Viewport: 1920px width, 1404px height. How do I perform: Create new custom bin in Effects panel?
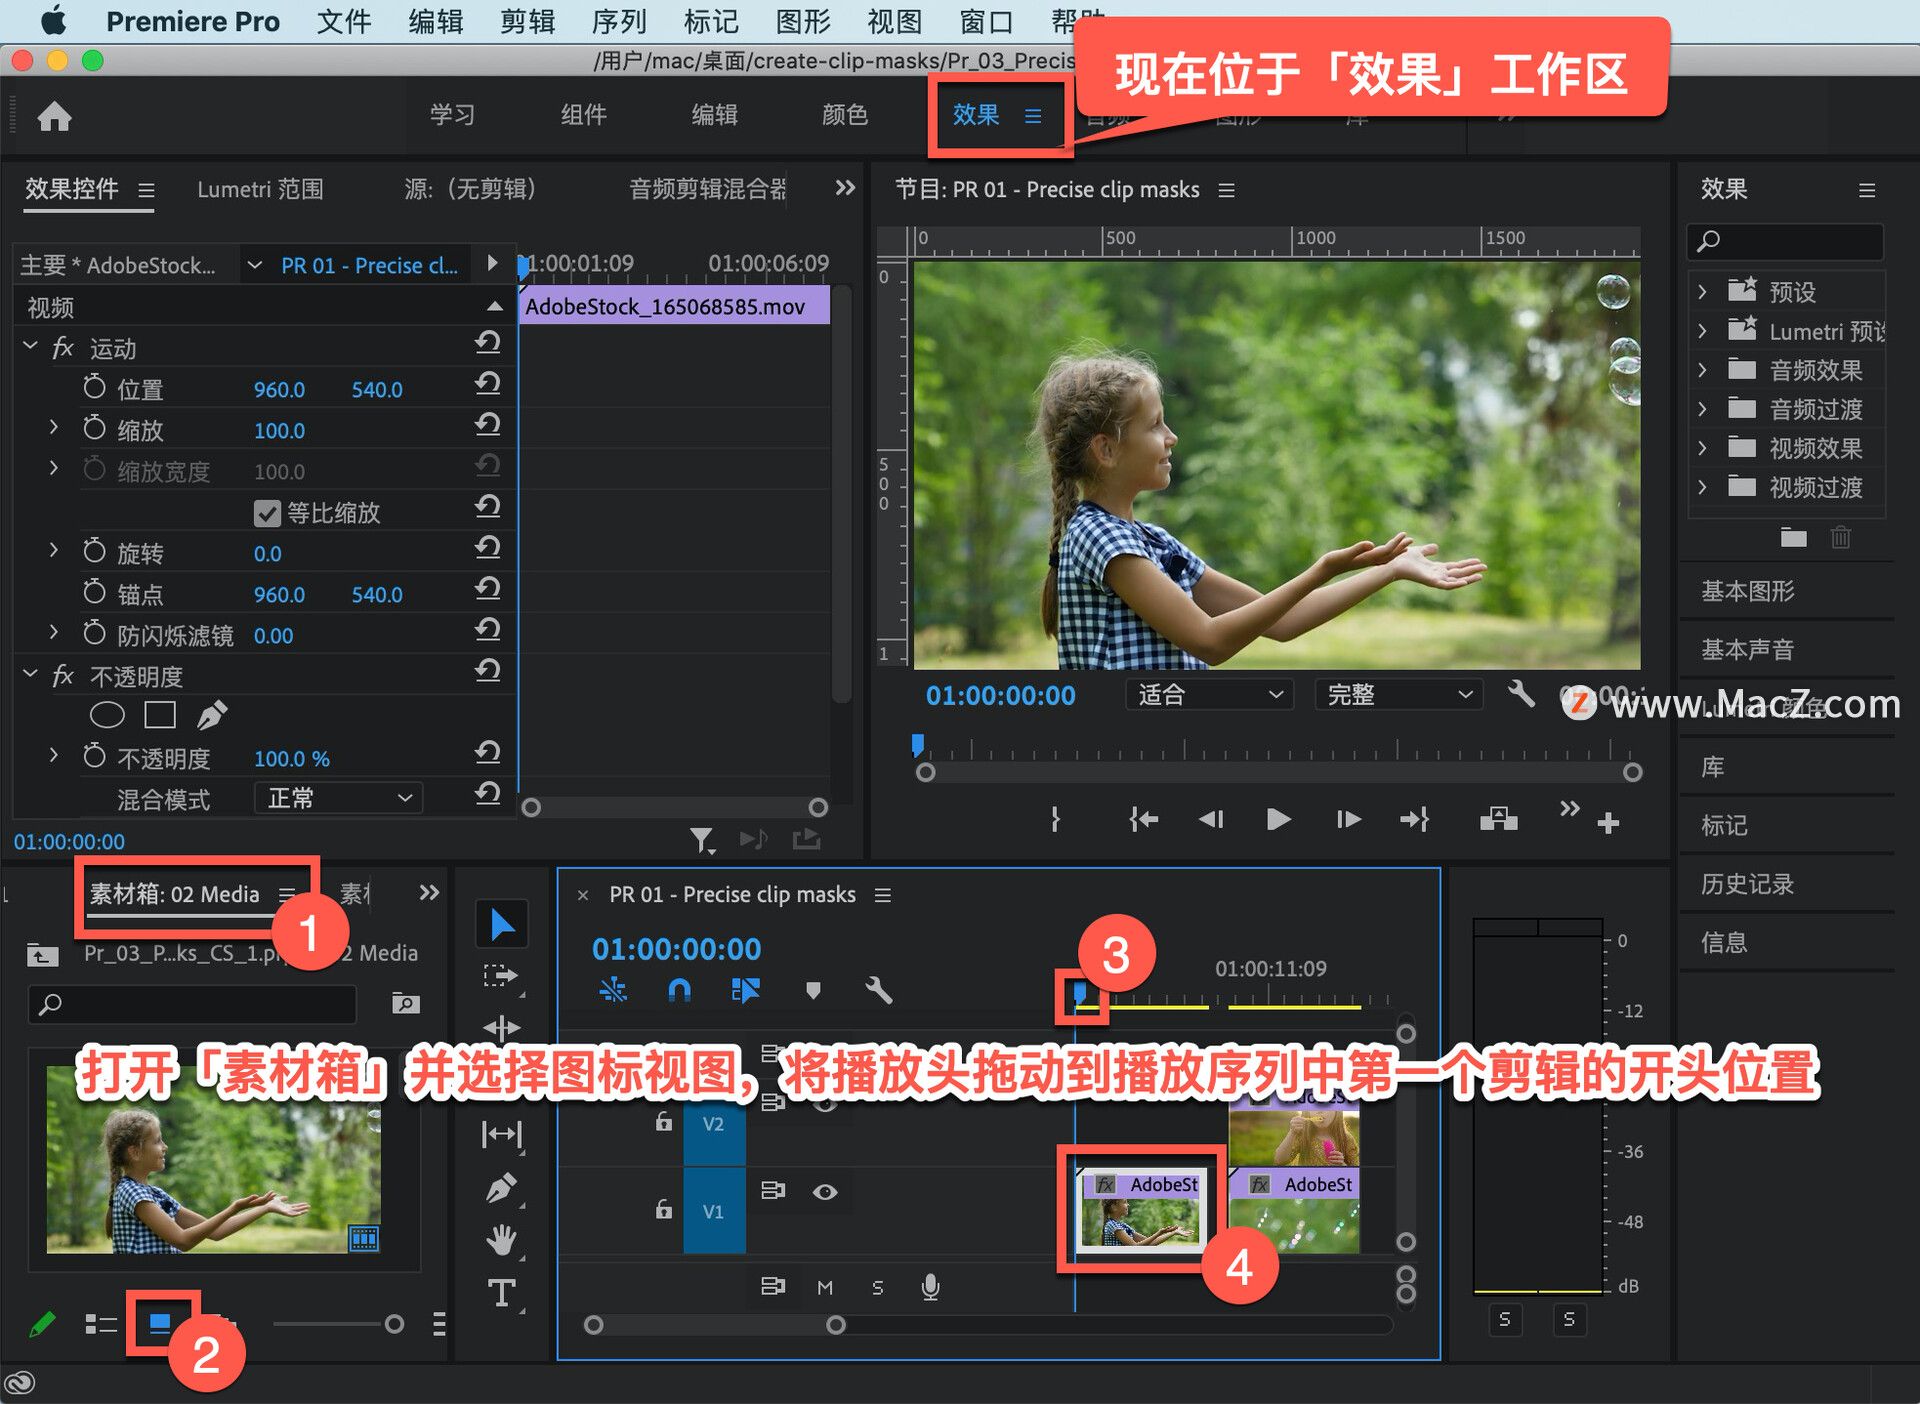1794,538
